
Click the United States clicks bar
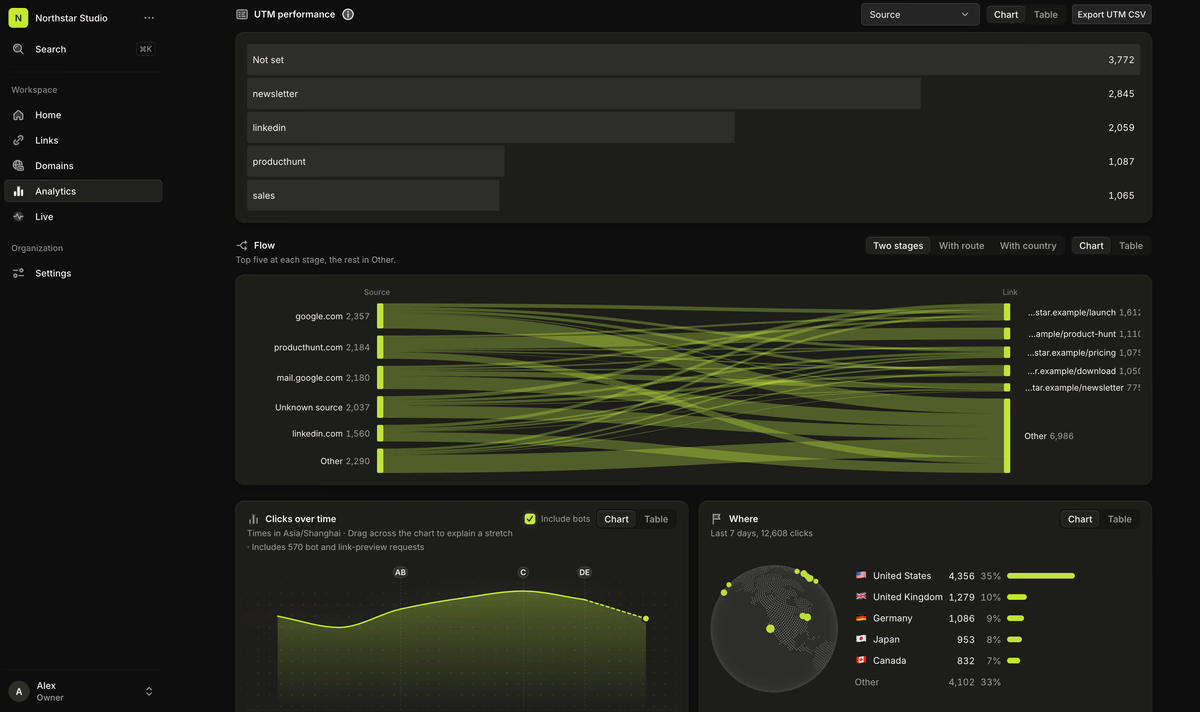coord(1041,576)
